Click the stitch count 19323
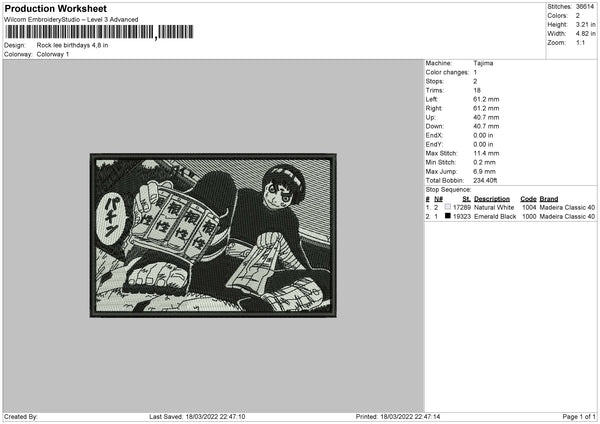This screenshot has height=424, width=600. (x=461, y=217)
